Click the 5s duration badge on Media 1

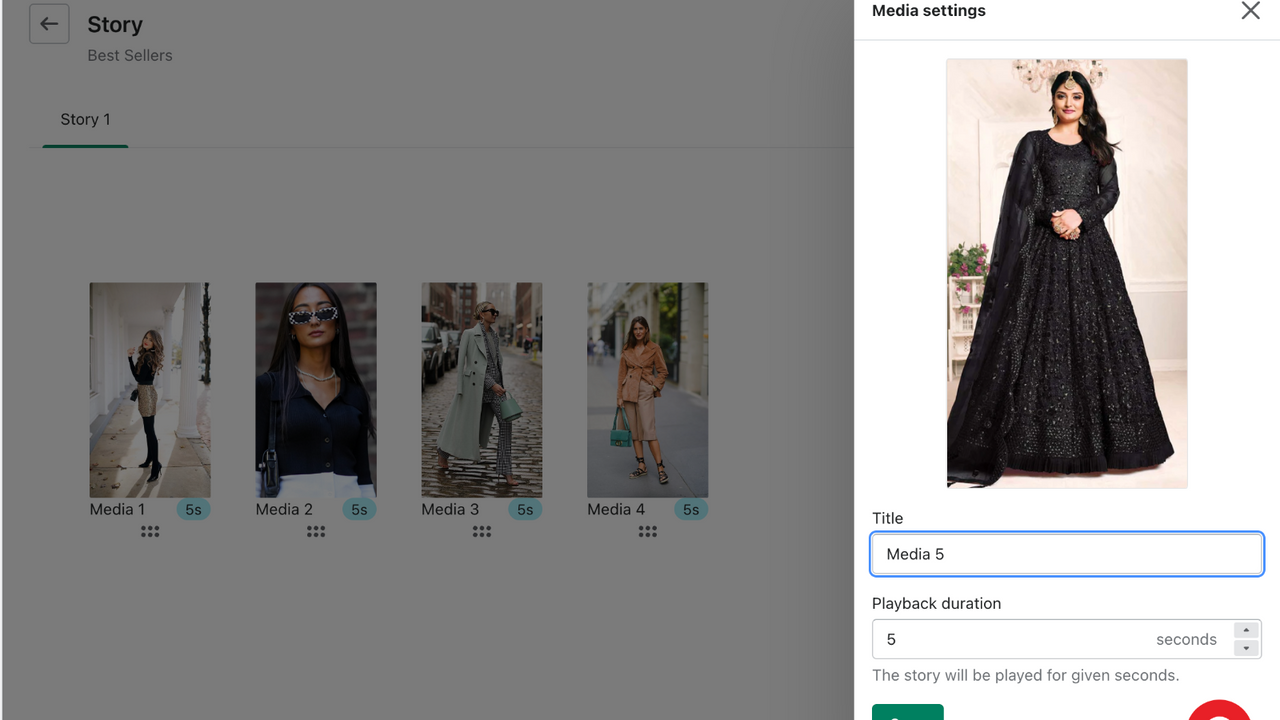point(193,509)
